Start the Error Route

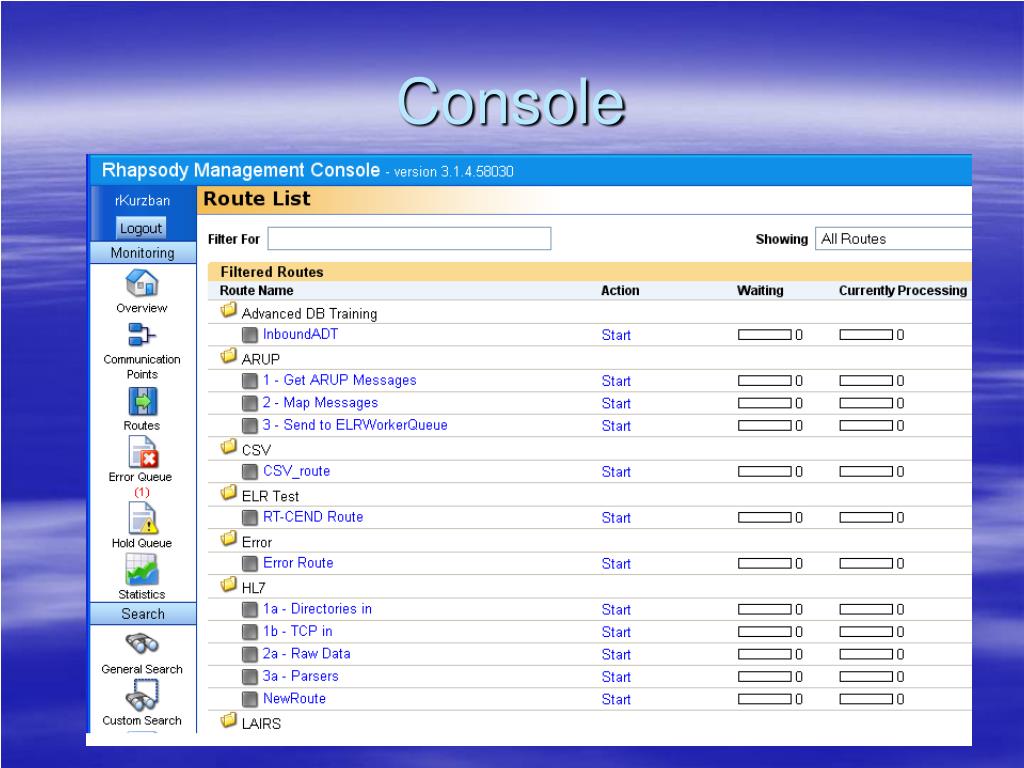pos(616,564)
